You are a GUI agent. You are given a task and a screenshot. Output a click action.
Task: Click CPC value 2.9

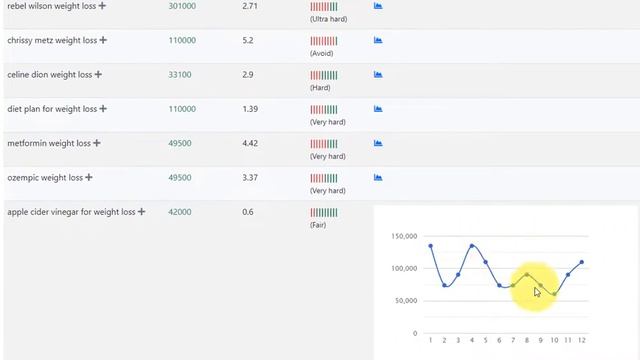click(248, 75)
